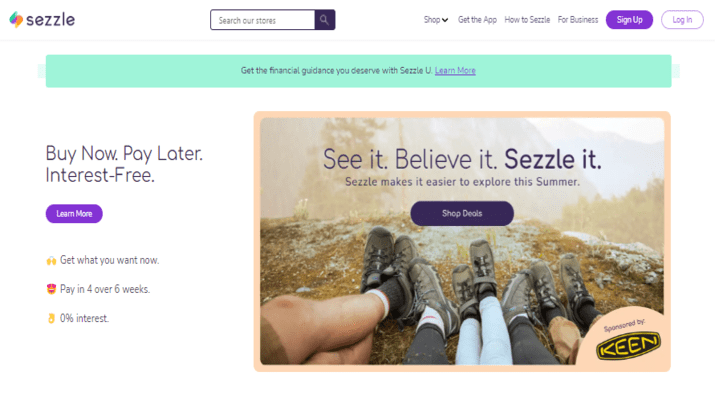This screenshot has height=420, width=715.
Task: Click the Shop Deals button
Action: pos(462,213)
